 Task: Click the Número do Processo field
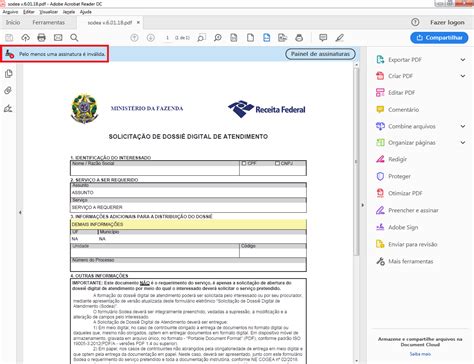188,266
